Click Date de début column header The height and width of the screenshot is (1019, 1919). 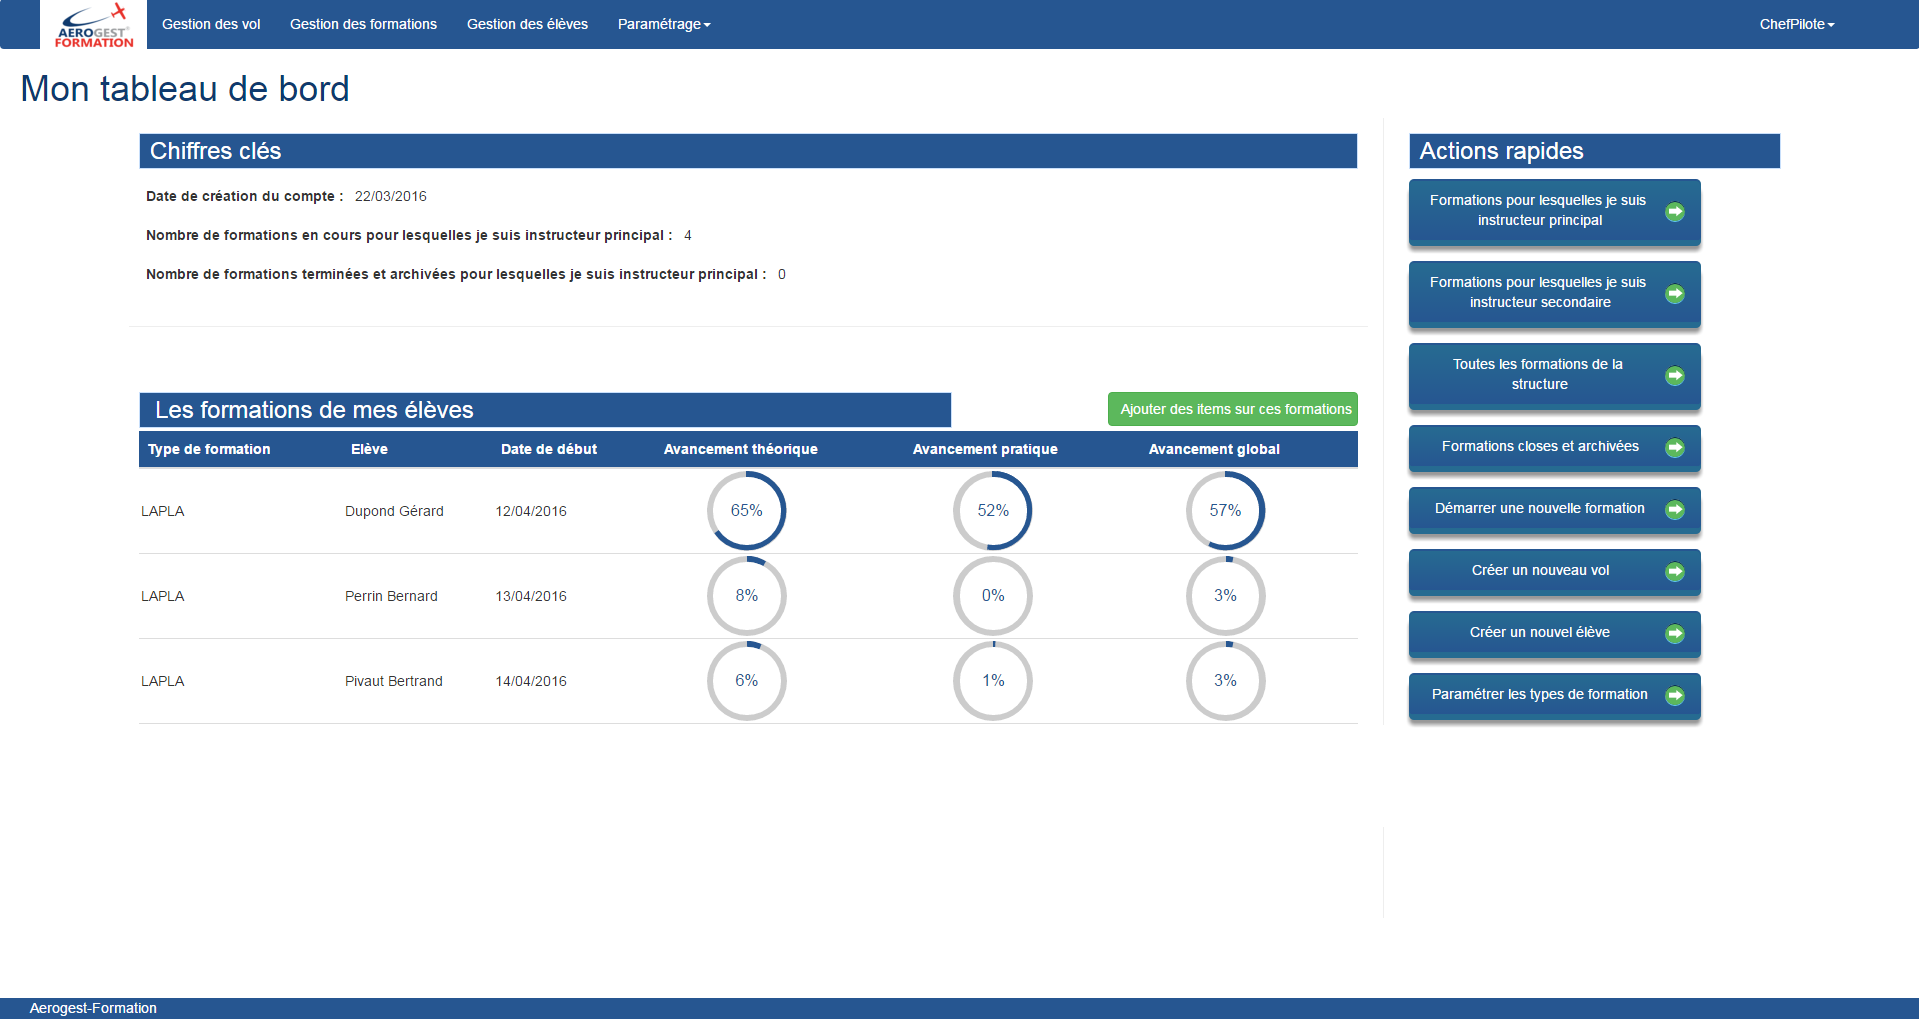(549, 449)
